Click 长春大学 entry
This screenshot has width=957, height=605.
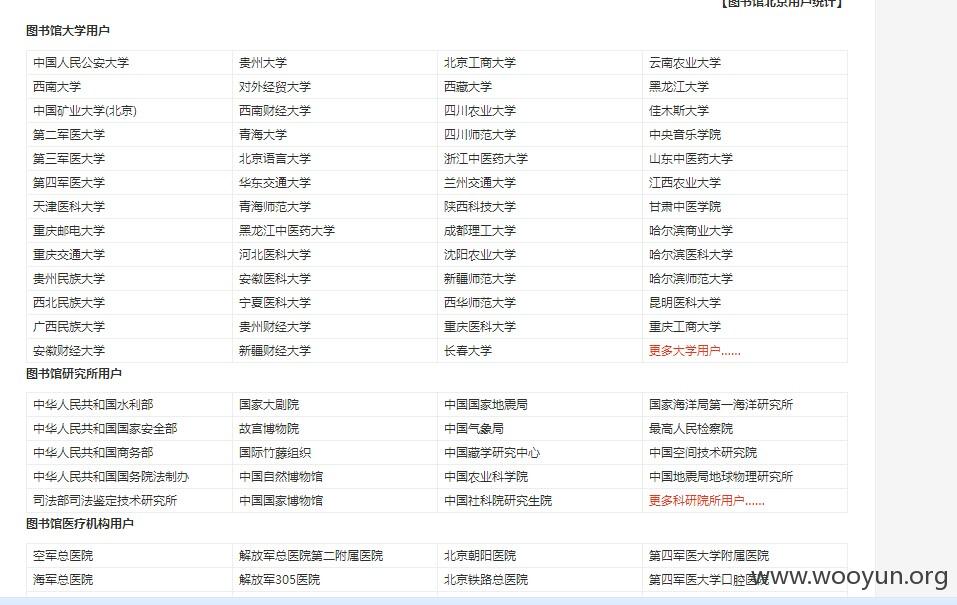(x=468, y=351)
